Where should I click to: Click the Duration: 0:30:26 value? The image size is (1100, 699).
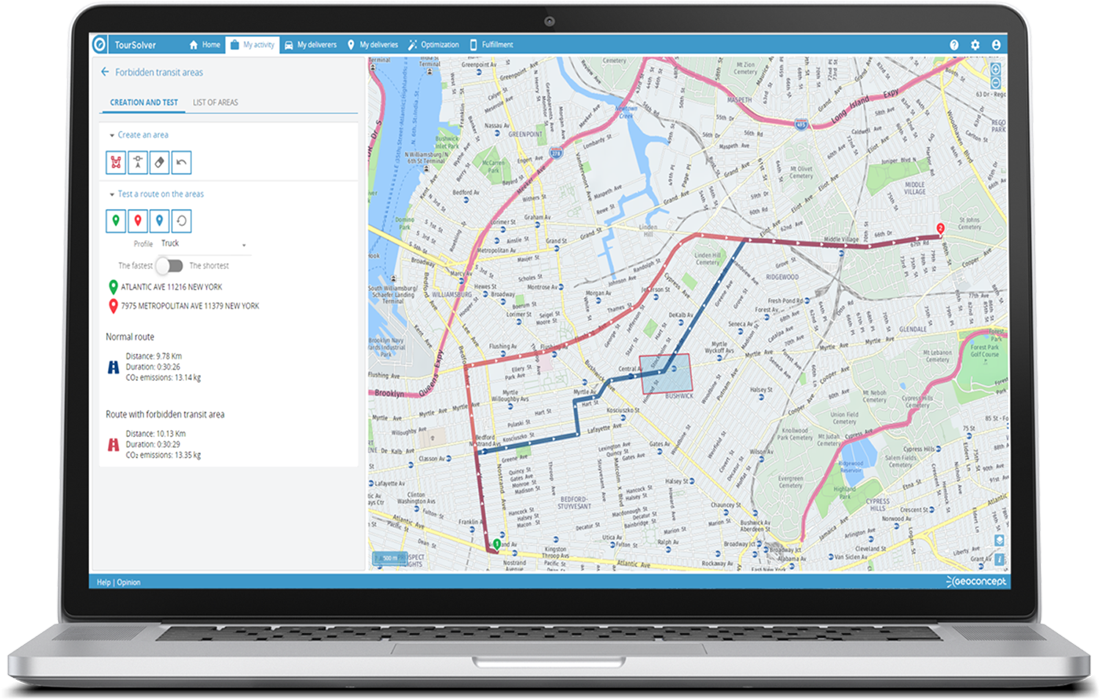(x=153, y=366)
